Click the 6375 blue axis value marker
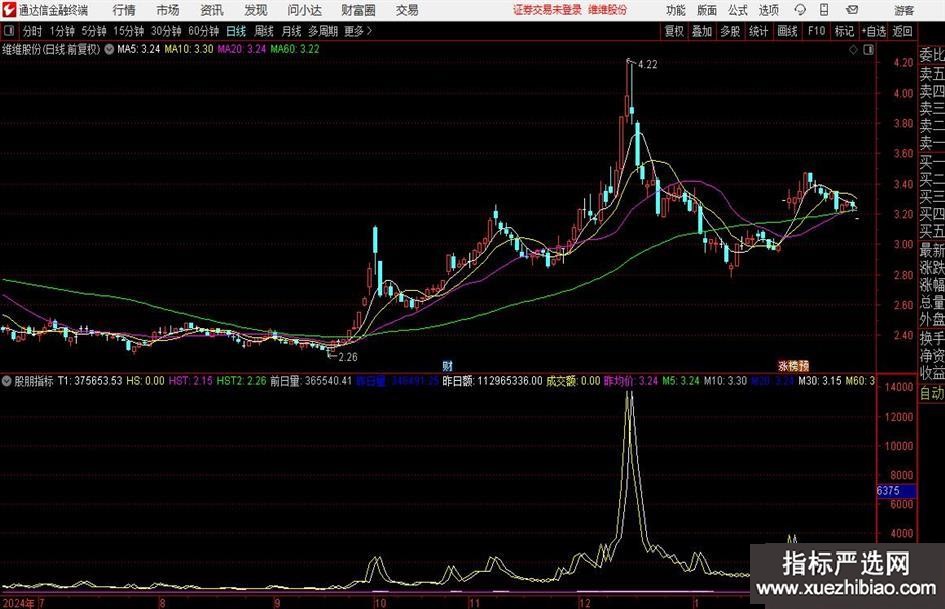This screenshot has height=609, width=945. [x=896, y=491]
